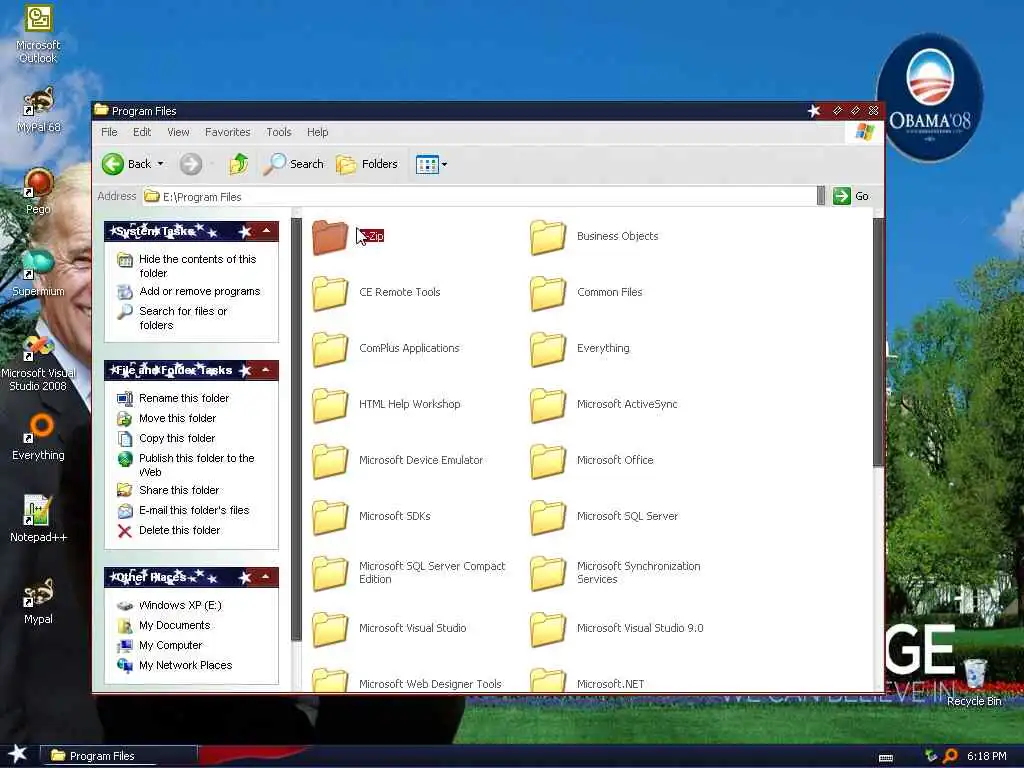Screen dimensions: 1024x768
Task: Select the HTML Help Workshop folder
Action: [387, 404]
